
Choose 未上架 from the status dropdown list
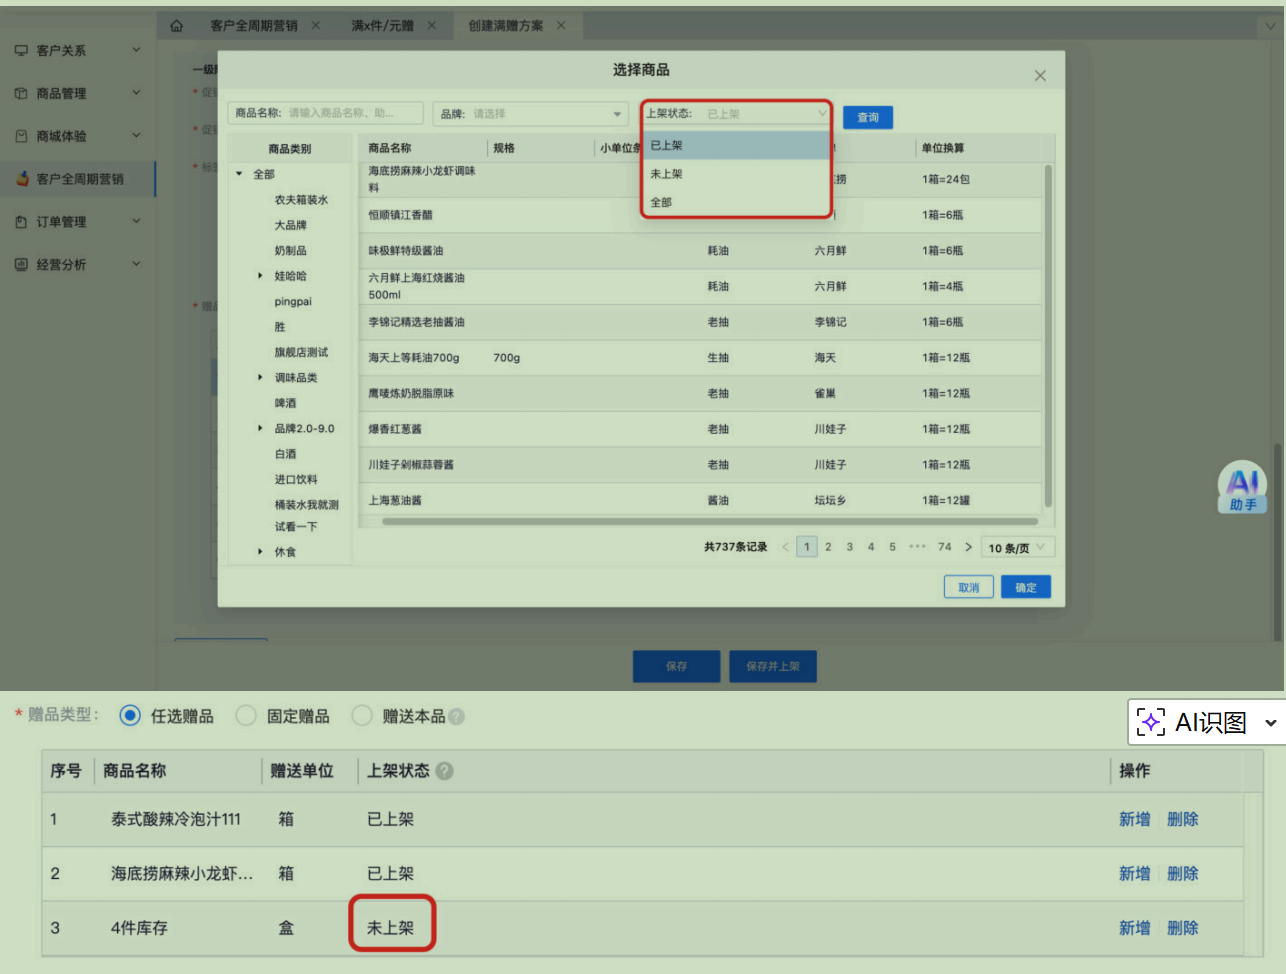pyautogui.click(x=667, y=174)
